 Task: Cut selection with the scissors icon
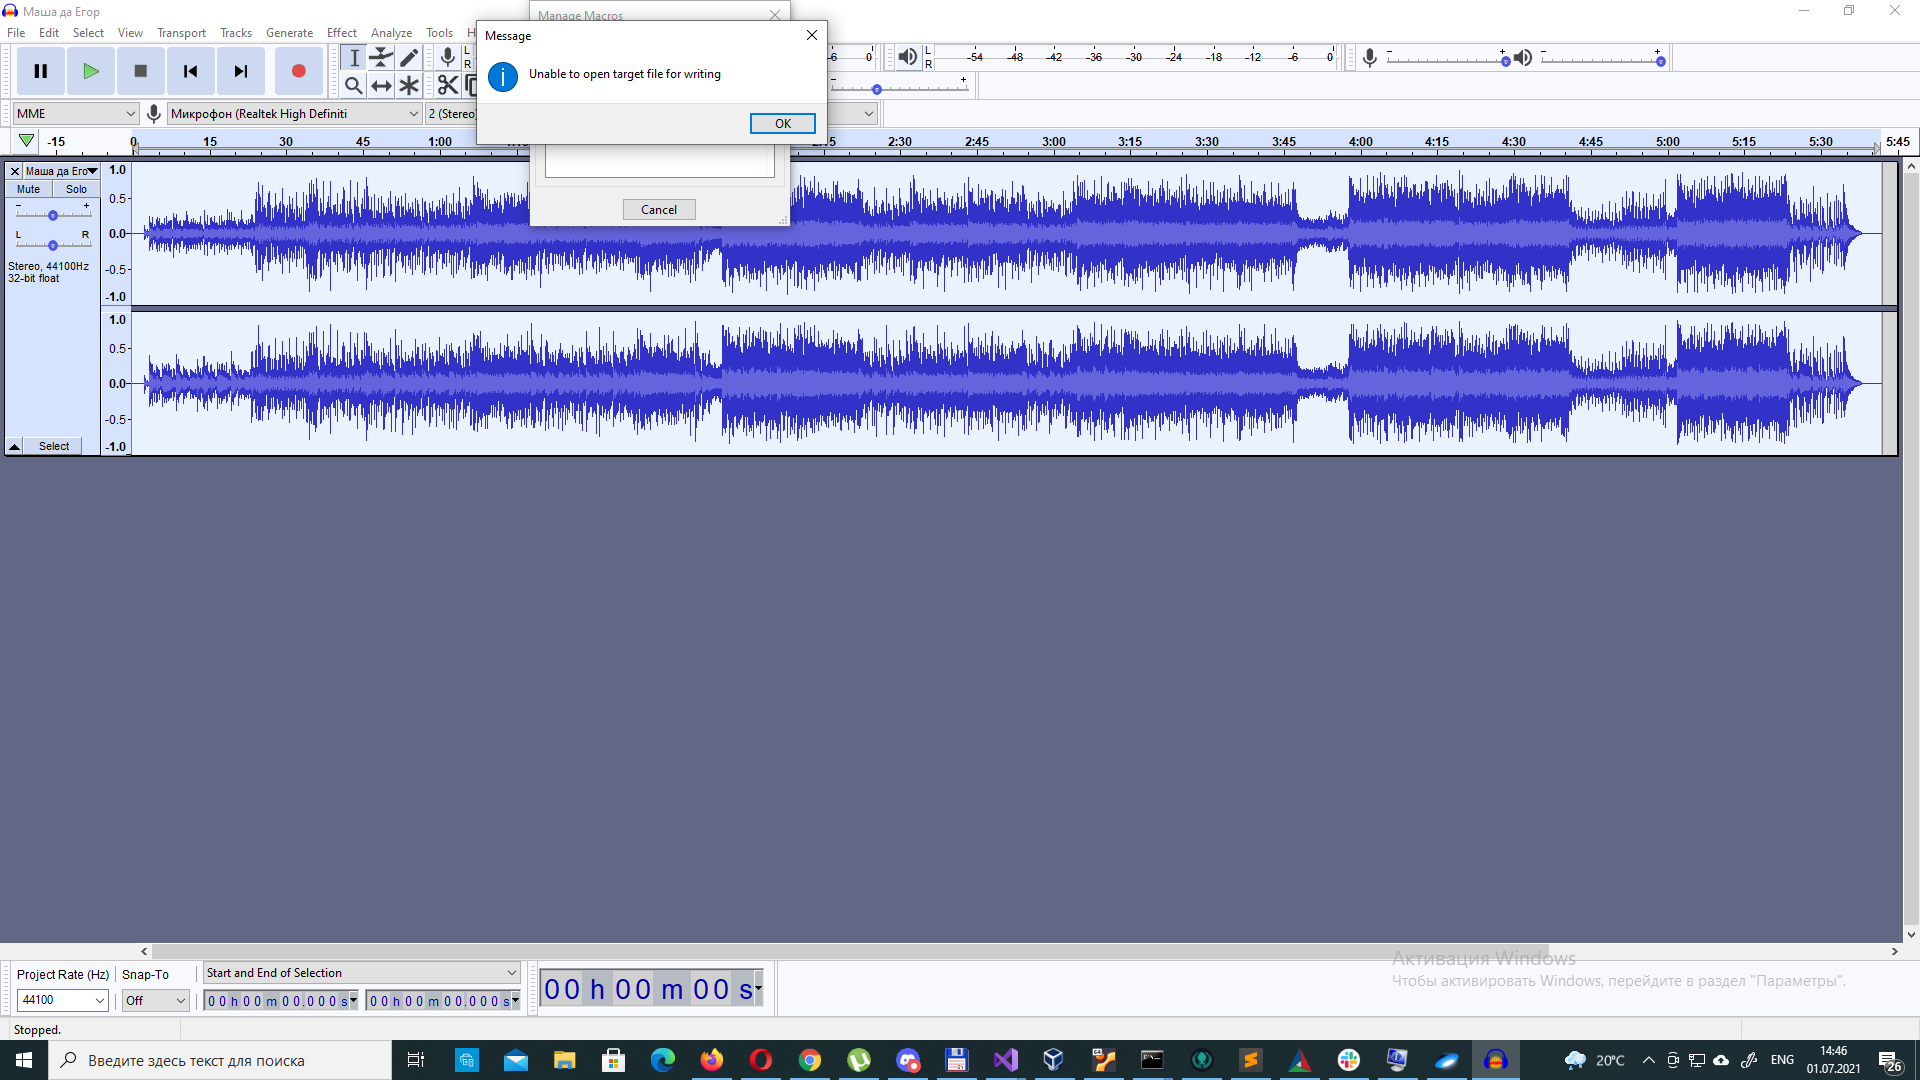pos(447,85)
